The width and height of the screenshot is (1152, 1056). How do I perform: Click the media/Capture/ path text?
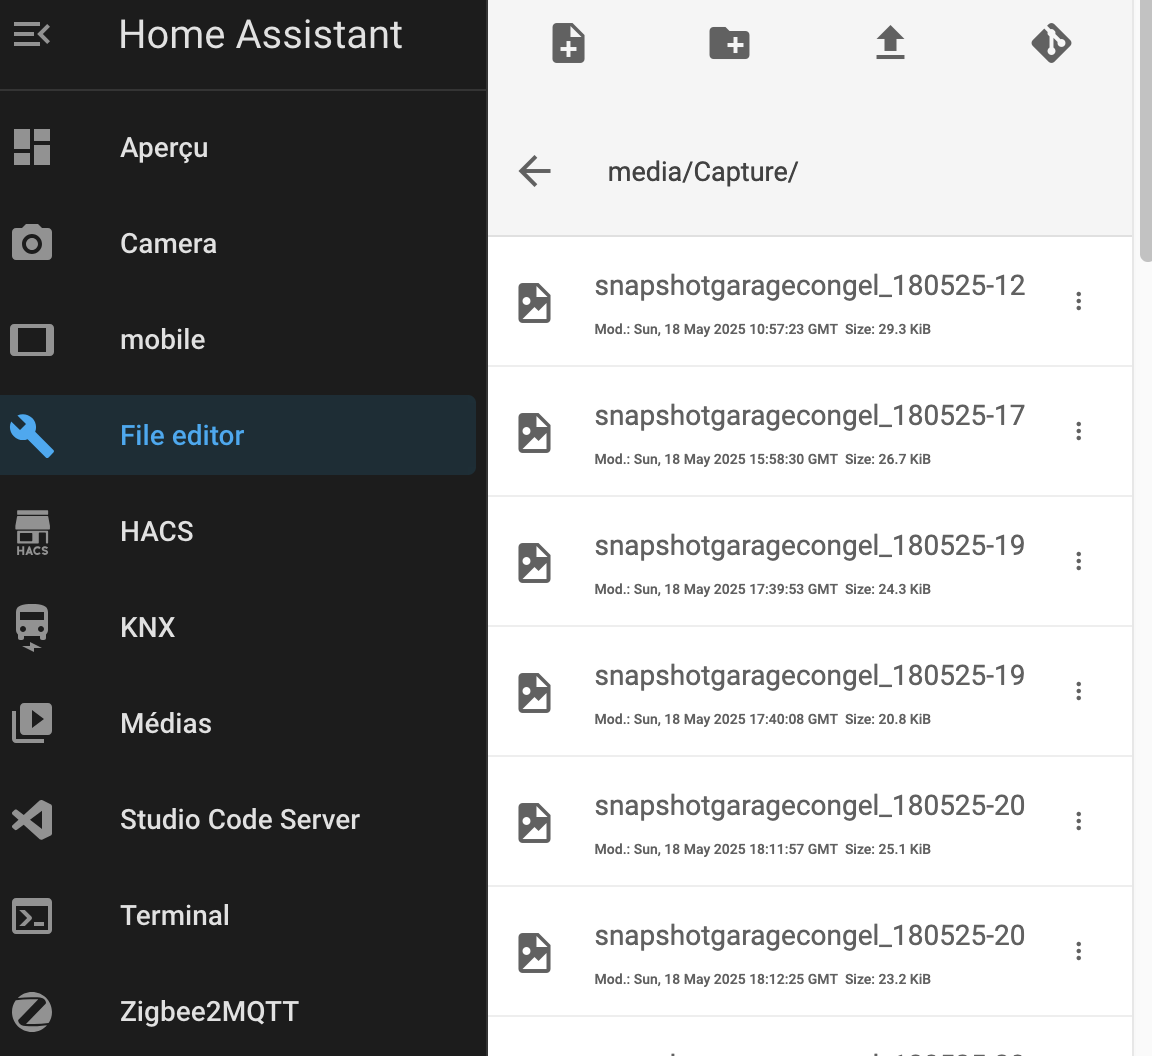702,172
